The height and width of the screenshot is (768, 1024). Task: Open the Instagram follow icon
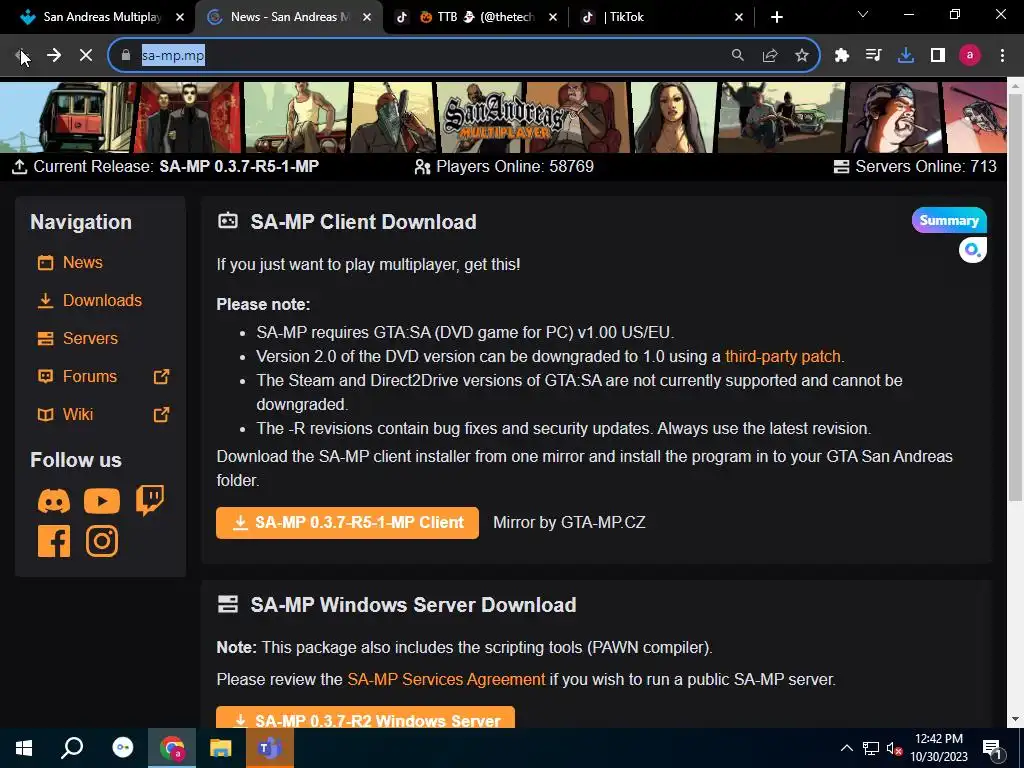coord(102,541)
